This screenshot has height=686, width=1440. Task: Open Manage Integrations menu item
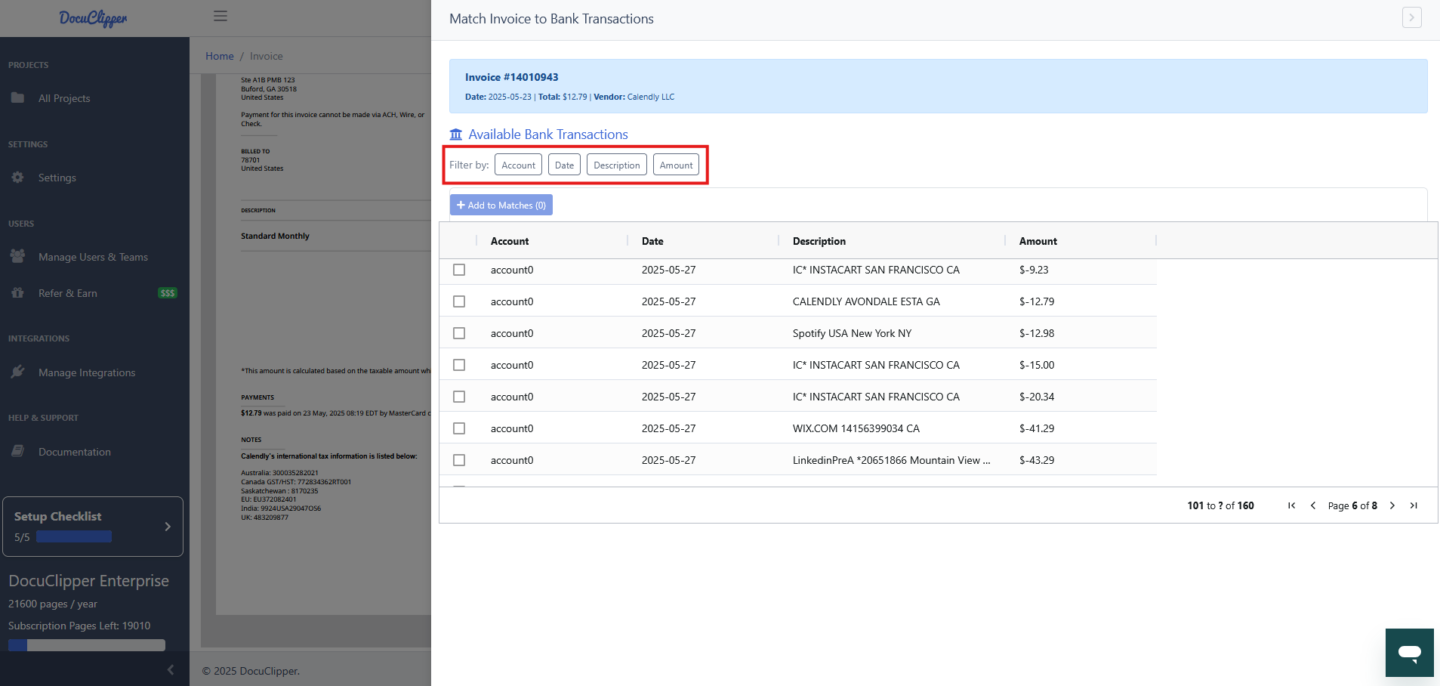pyautogui.click(x=87, y=372)
